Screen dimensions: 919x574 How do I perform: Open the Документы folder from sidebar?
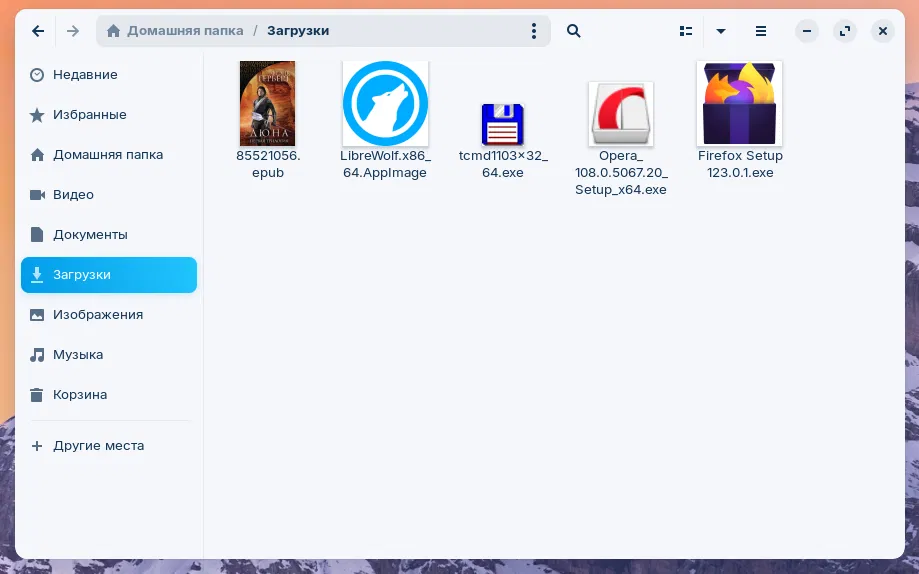point(109,235)
